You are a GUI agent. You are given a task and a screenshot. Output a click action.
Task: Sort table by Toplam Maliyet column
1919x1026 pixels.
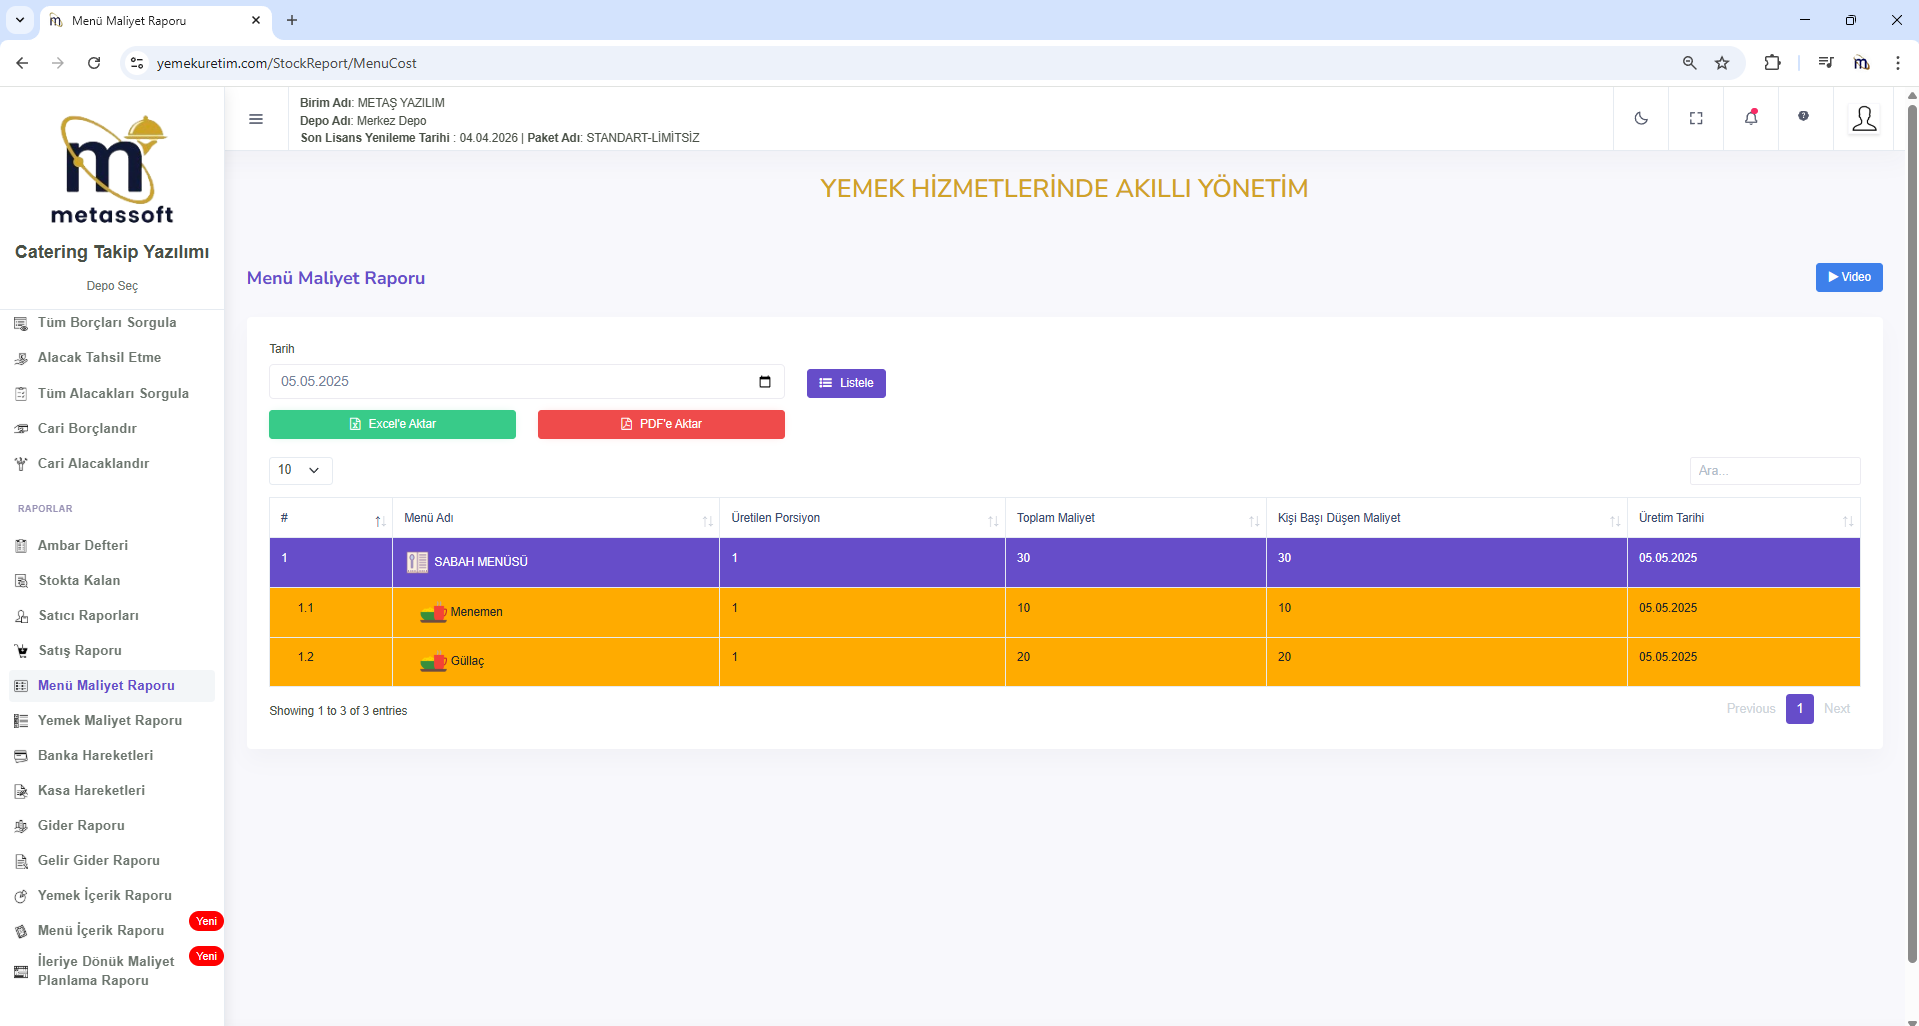tap(1135, 518)
